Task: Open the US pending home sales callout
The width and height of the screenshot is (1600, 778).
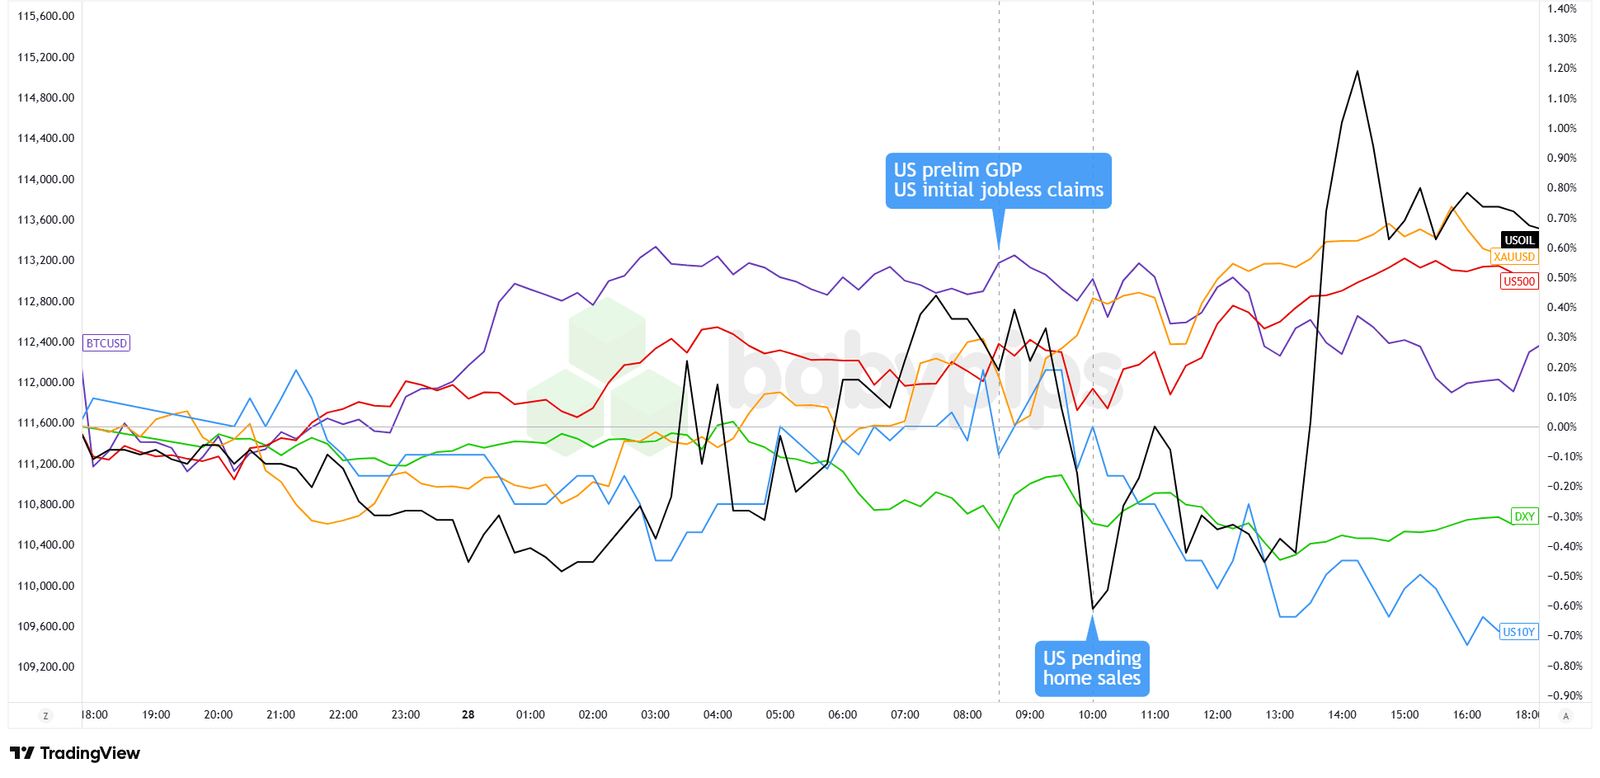Action: click(1092, 668)
